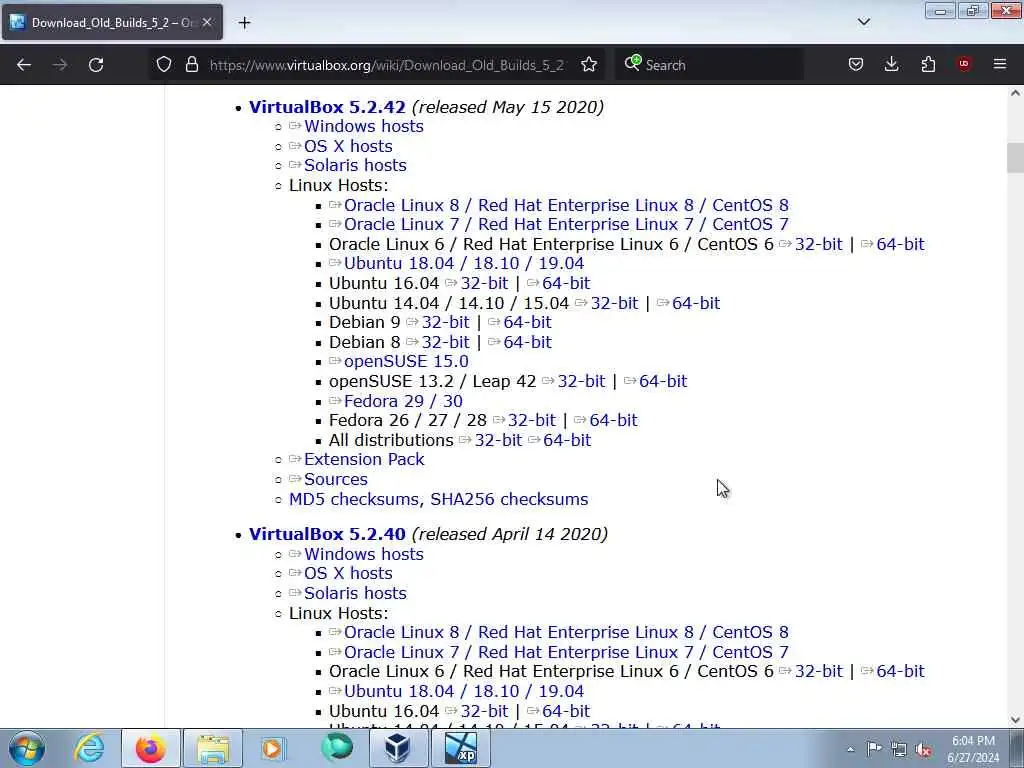Open Oracle Linux 8 link under 5.2.40
The image size is (1024, 768).
(566, 632)
